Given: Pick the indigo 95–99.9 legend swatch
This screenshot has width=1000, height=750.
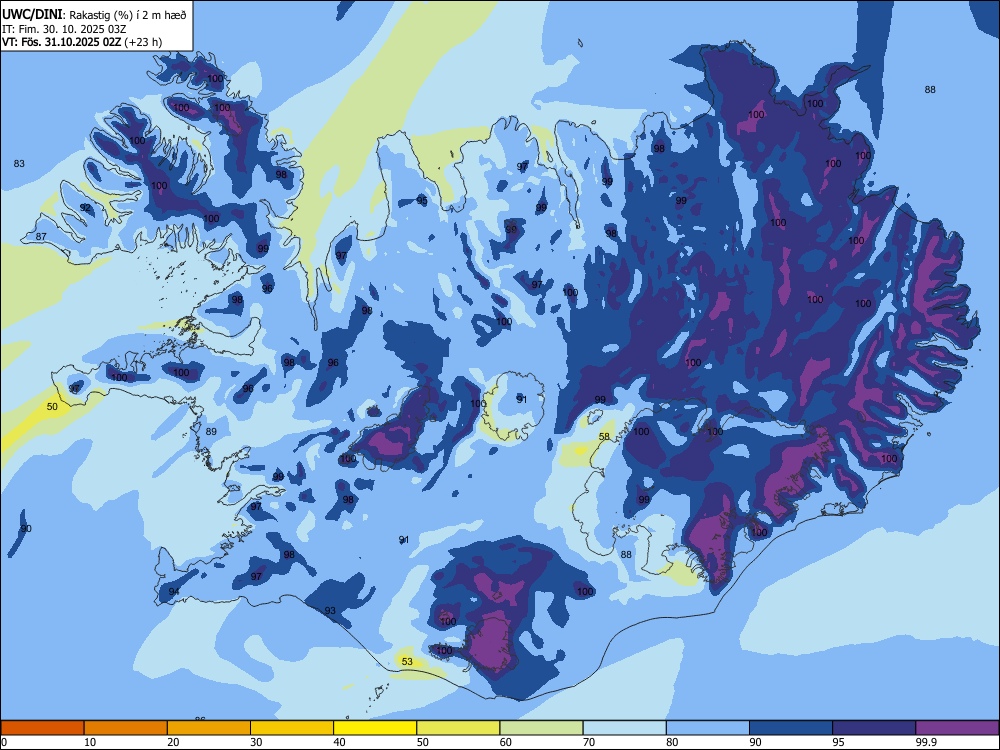Looking at the screenshot, I should [x=874, y=728].
